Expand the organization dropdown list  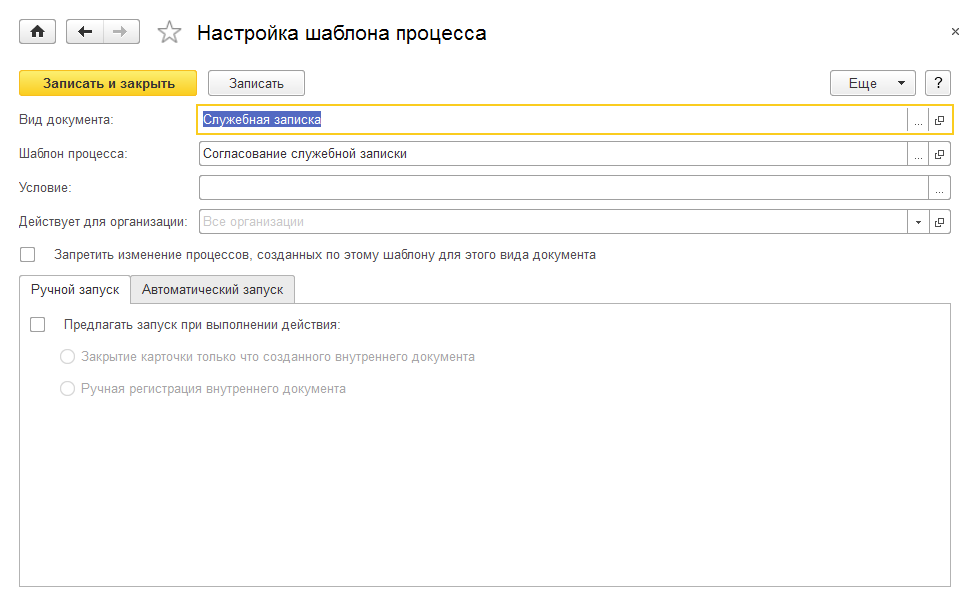tap(917, 221)
